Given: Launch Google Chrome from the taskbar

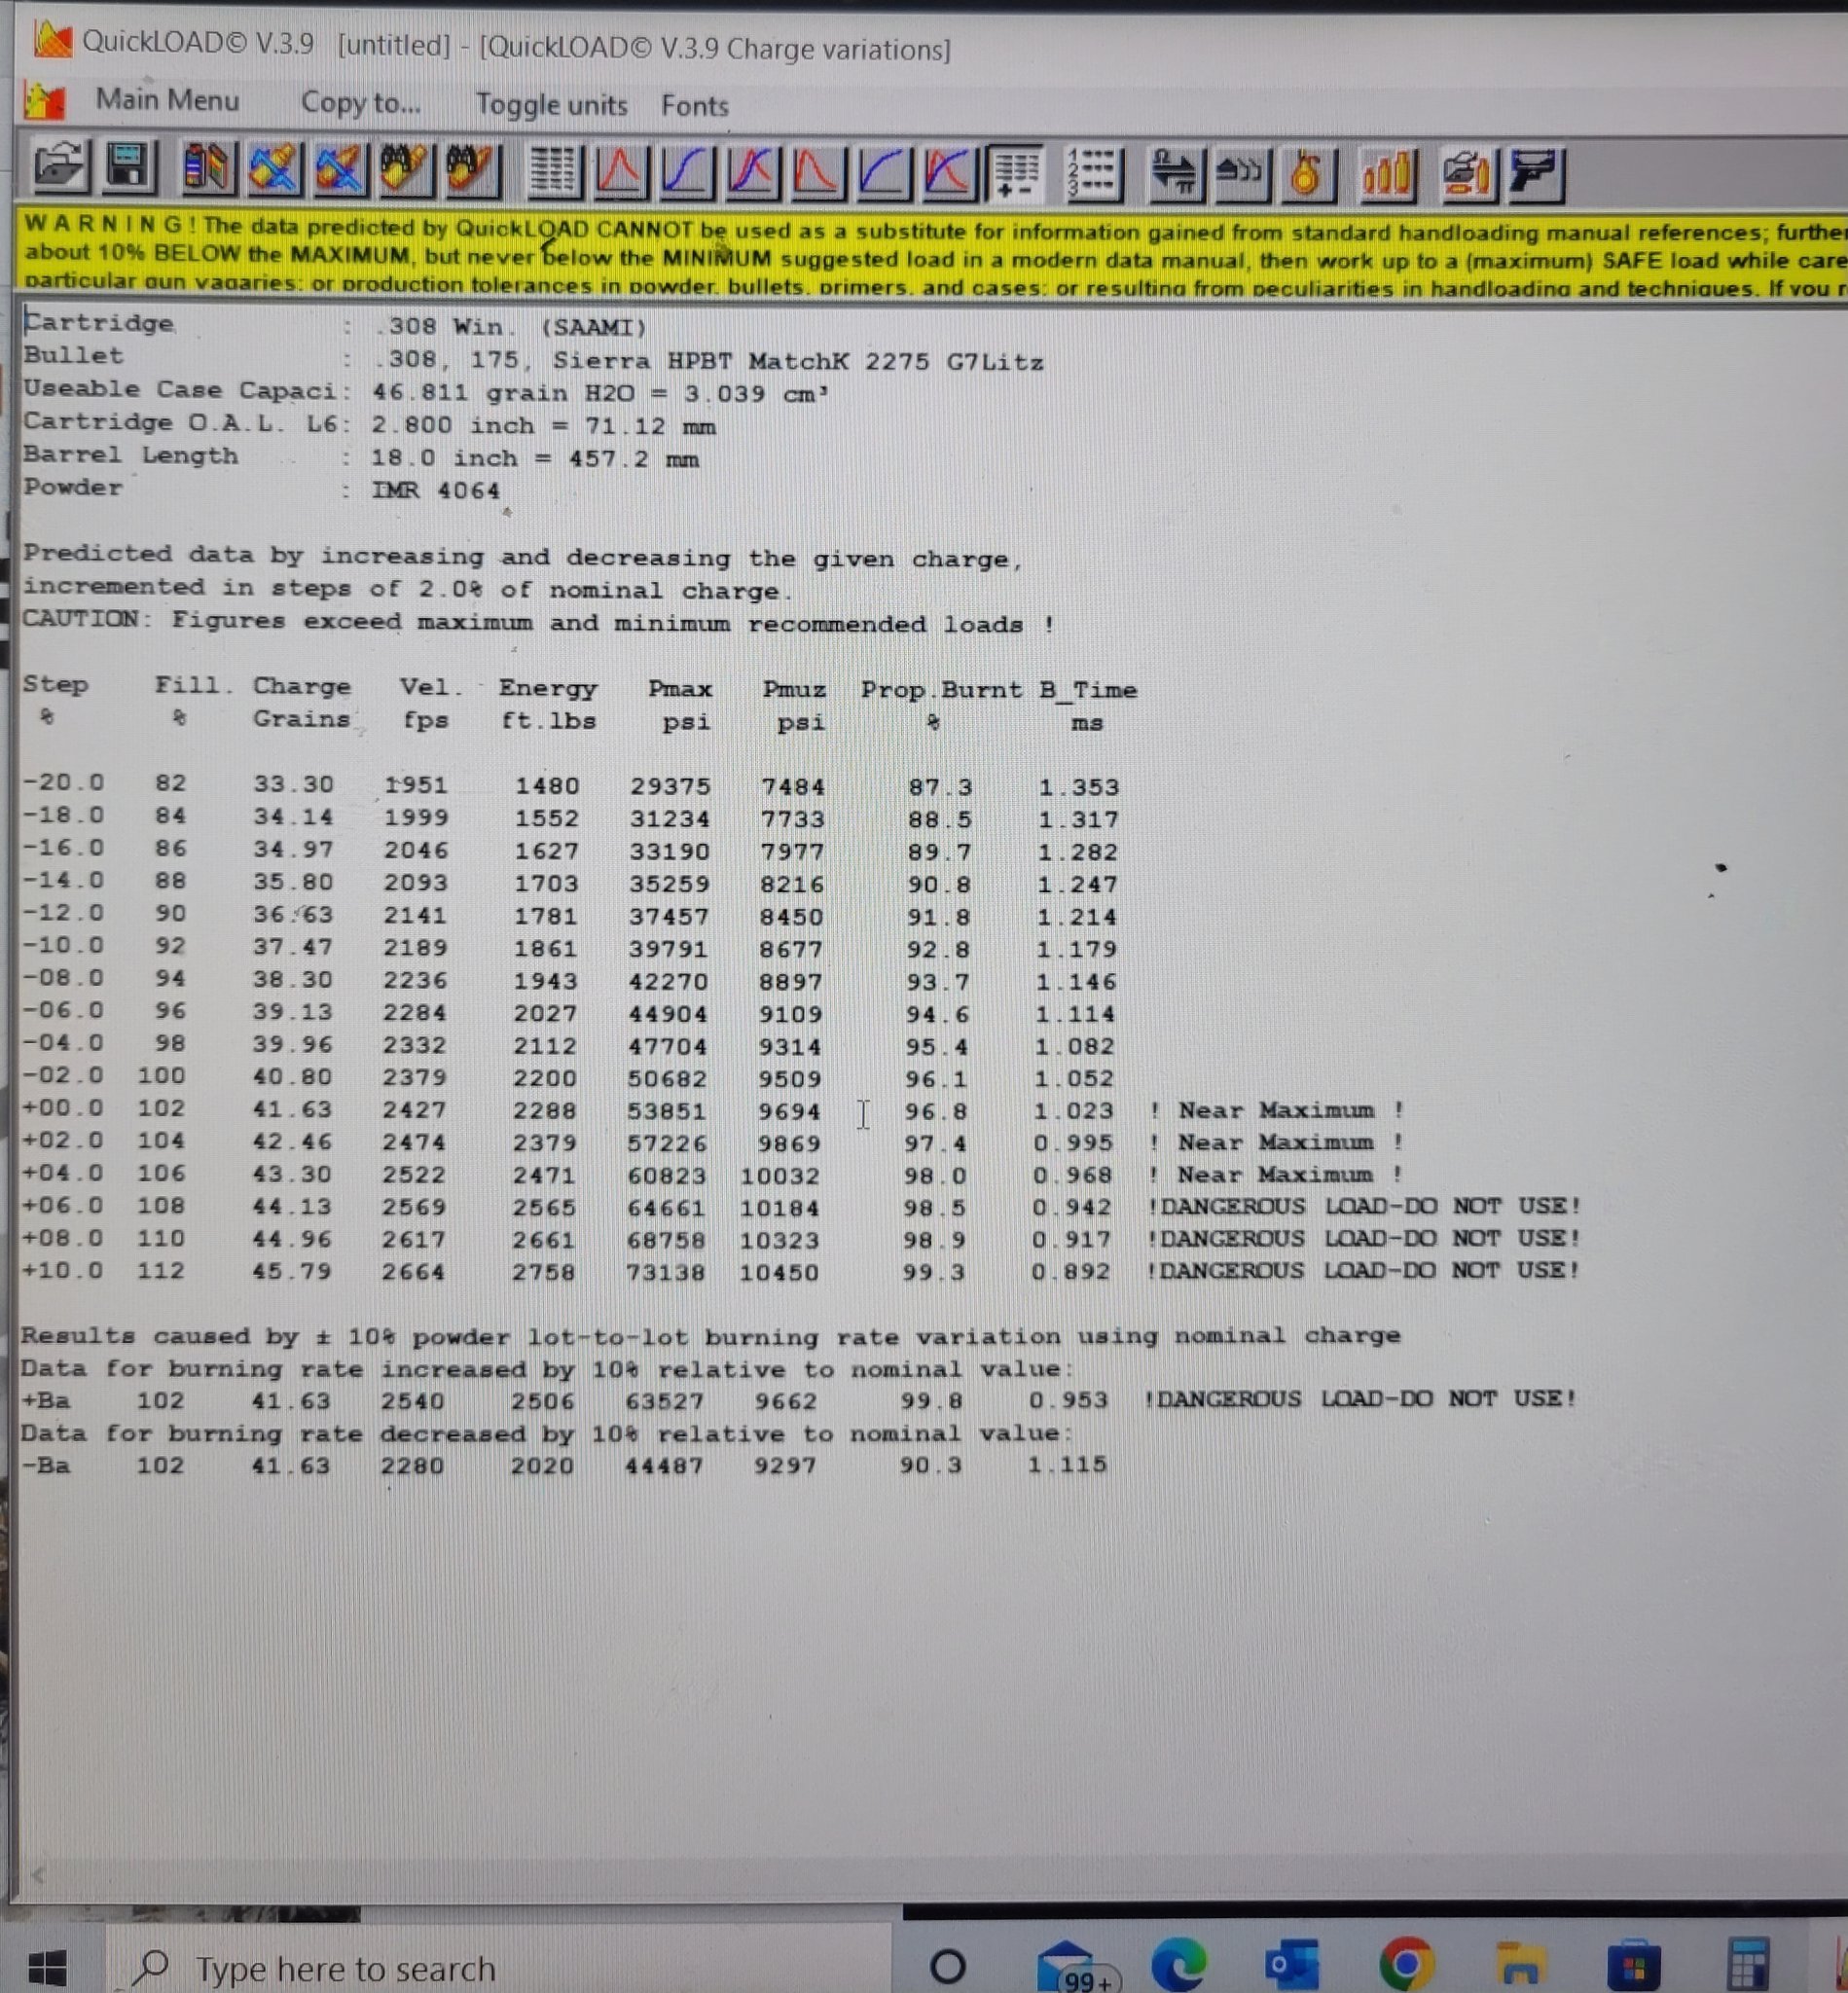Looking at the screenshot, I should coord(1406,1964).
